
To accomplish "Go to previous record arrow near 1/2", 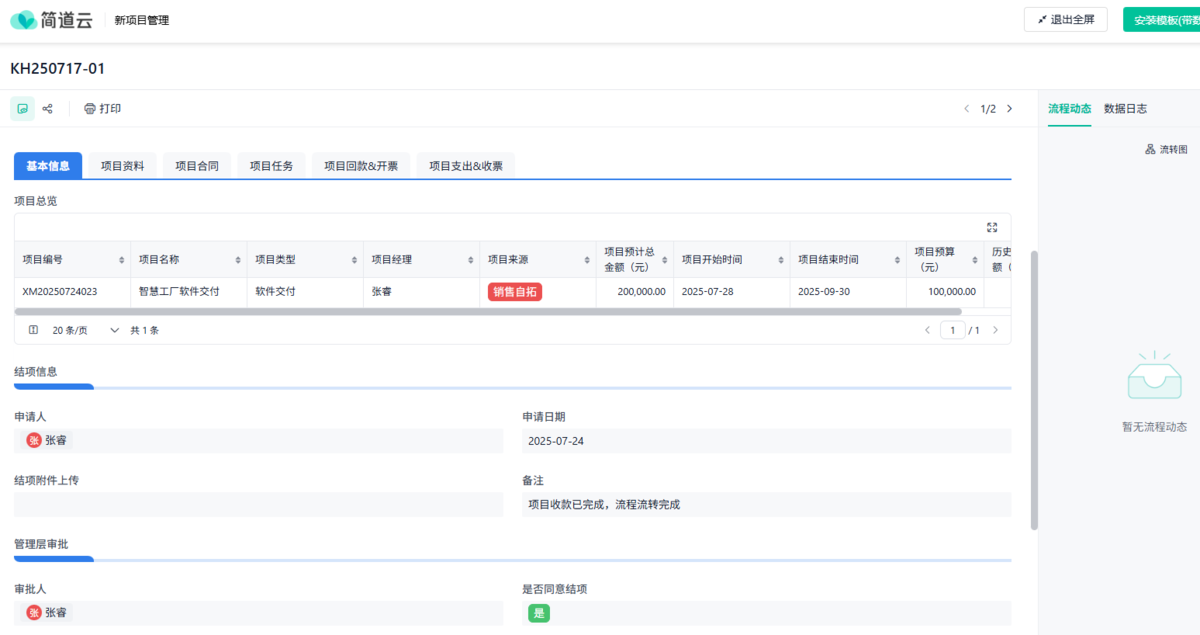I will (x=966, y=108).
